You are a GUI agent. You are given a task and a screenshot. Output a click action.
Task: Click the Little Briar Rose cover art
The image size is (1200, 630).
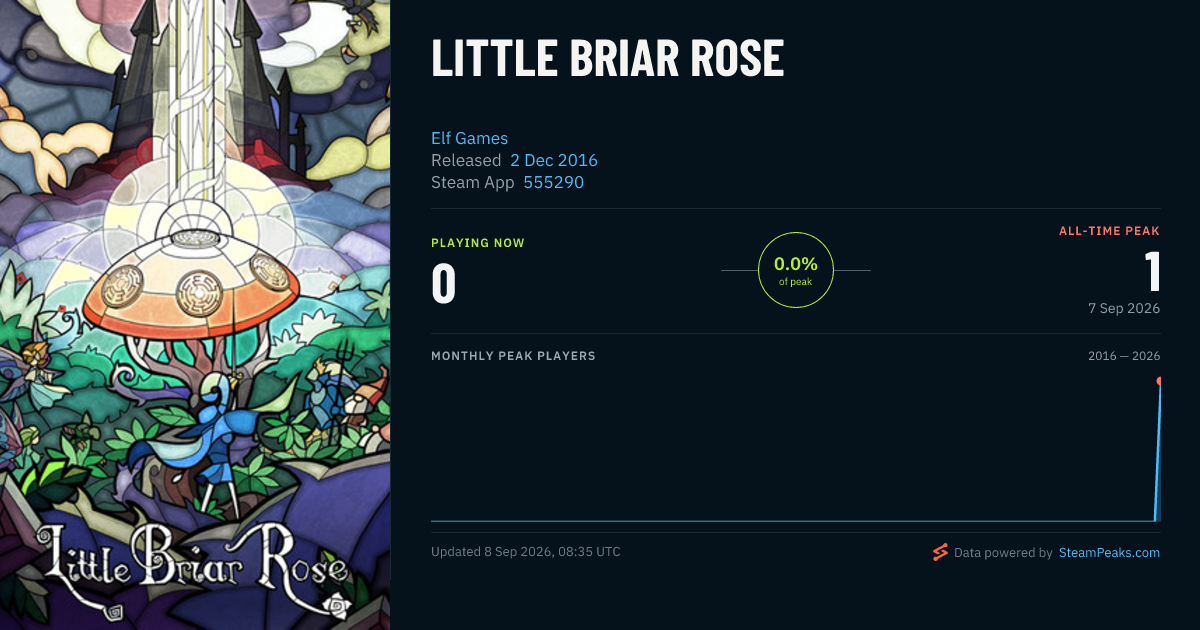click(195, 315)
